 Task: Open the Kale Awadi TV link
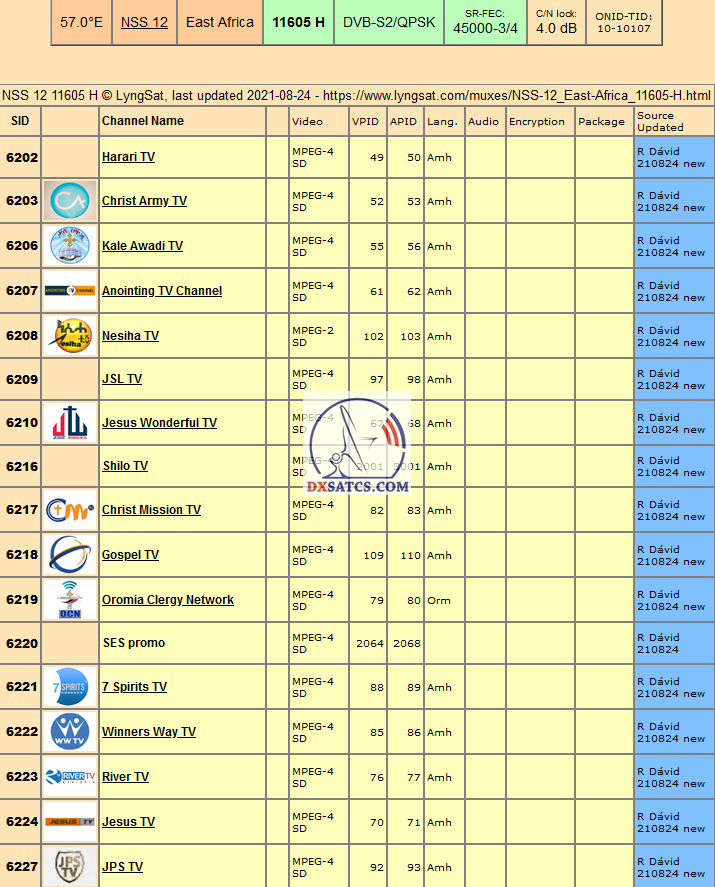142,246
